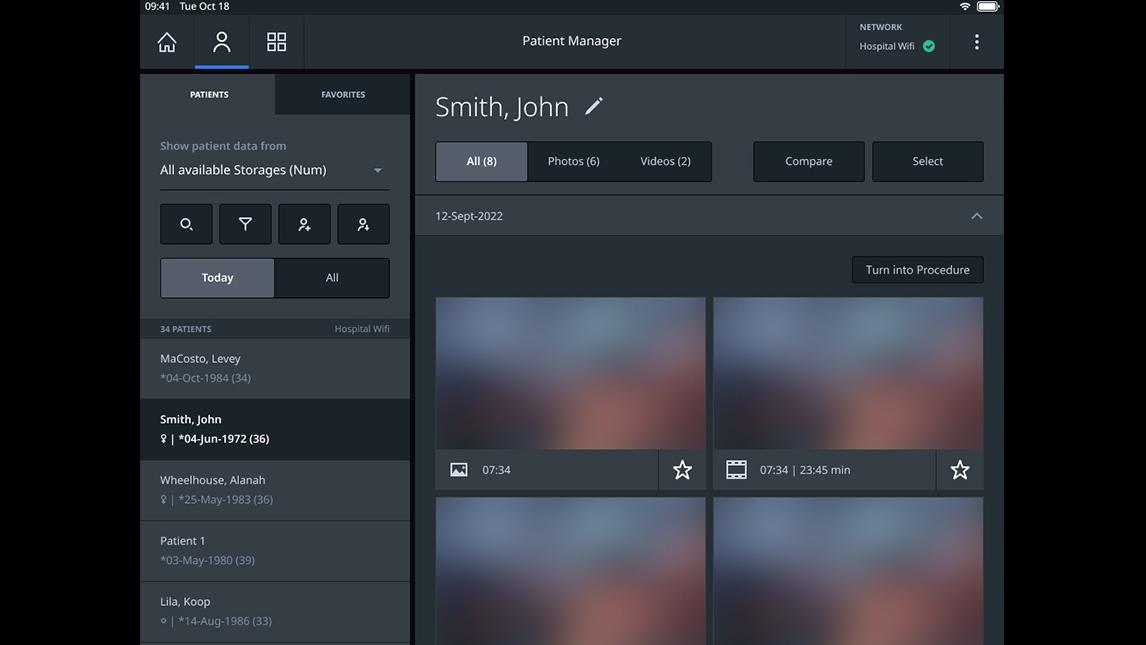The image size is (1146, 645).
Task: Open the patient filter funnel icon
Action: pos(246,224)
